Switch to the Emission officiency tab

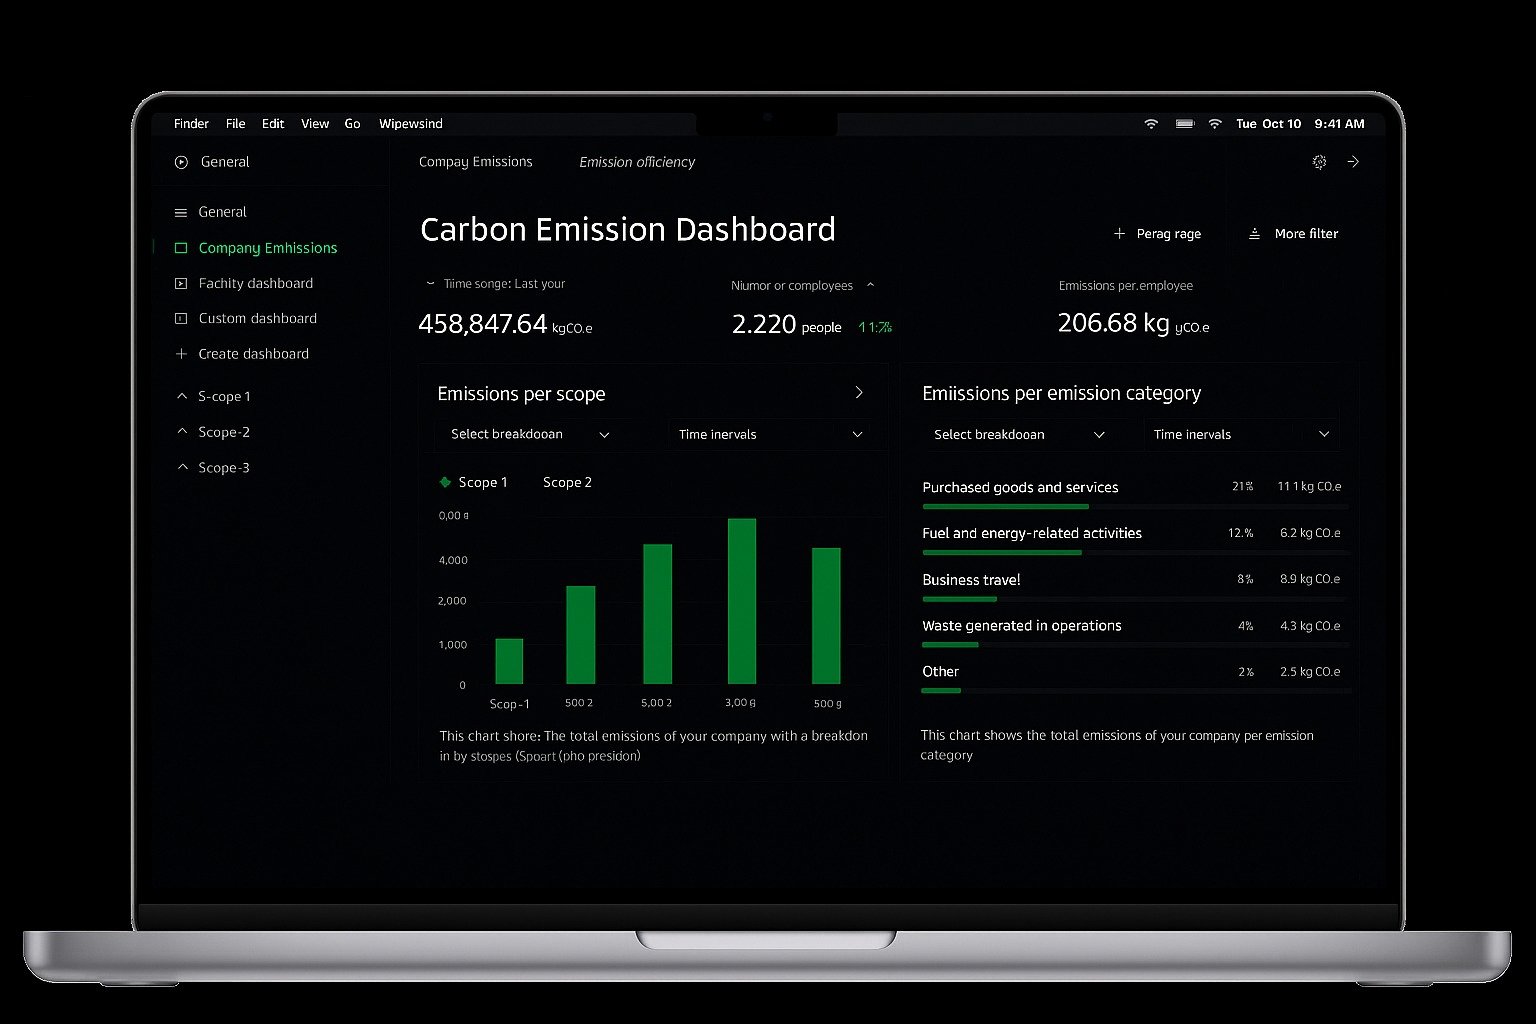636,162
